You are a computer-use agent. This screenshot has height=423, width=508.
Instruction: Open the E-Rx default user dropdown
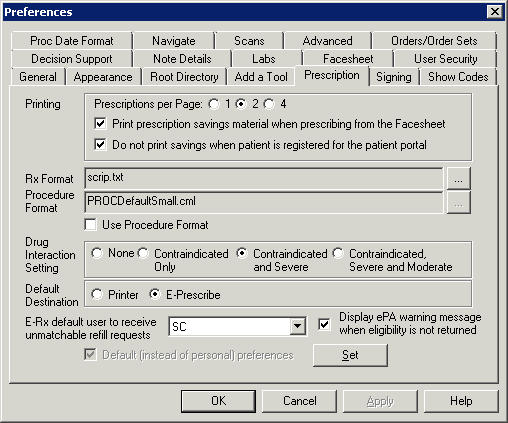coord(297,326)
